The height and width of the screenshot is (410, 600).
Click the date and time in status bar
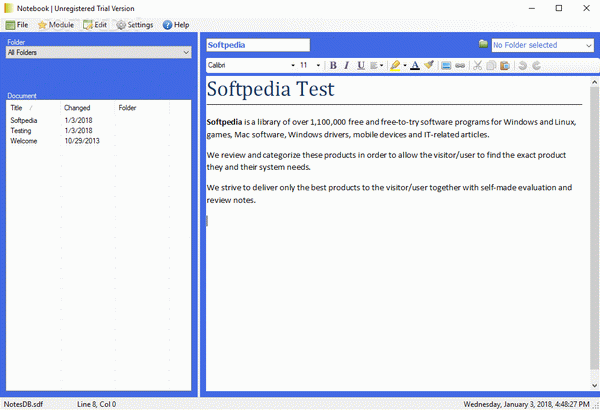[x=527, y=404]
